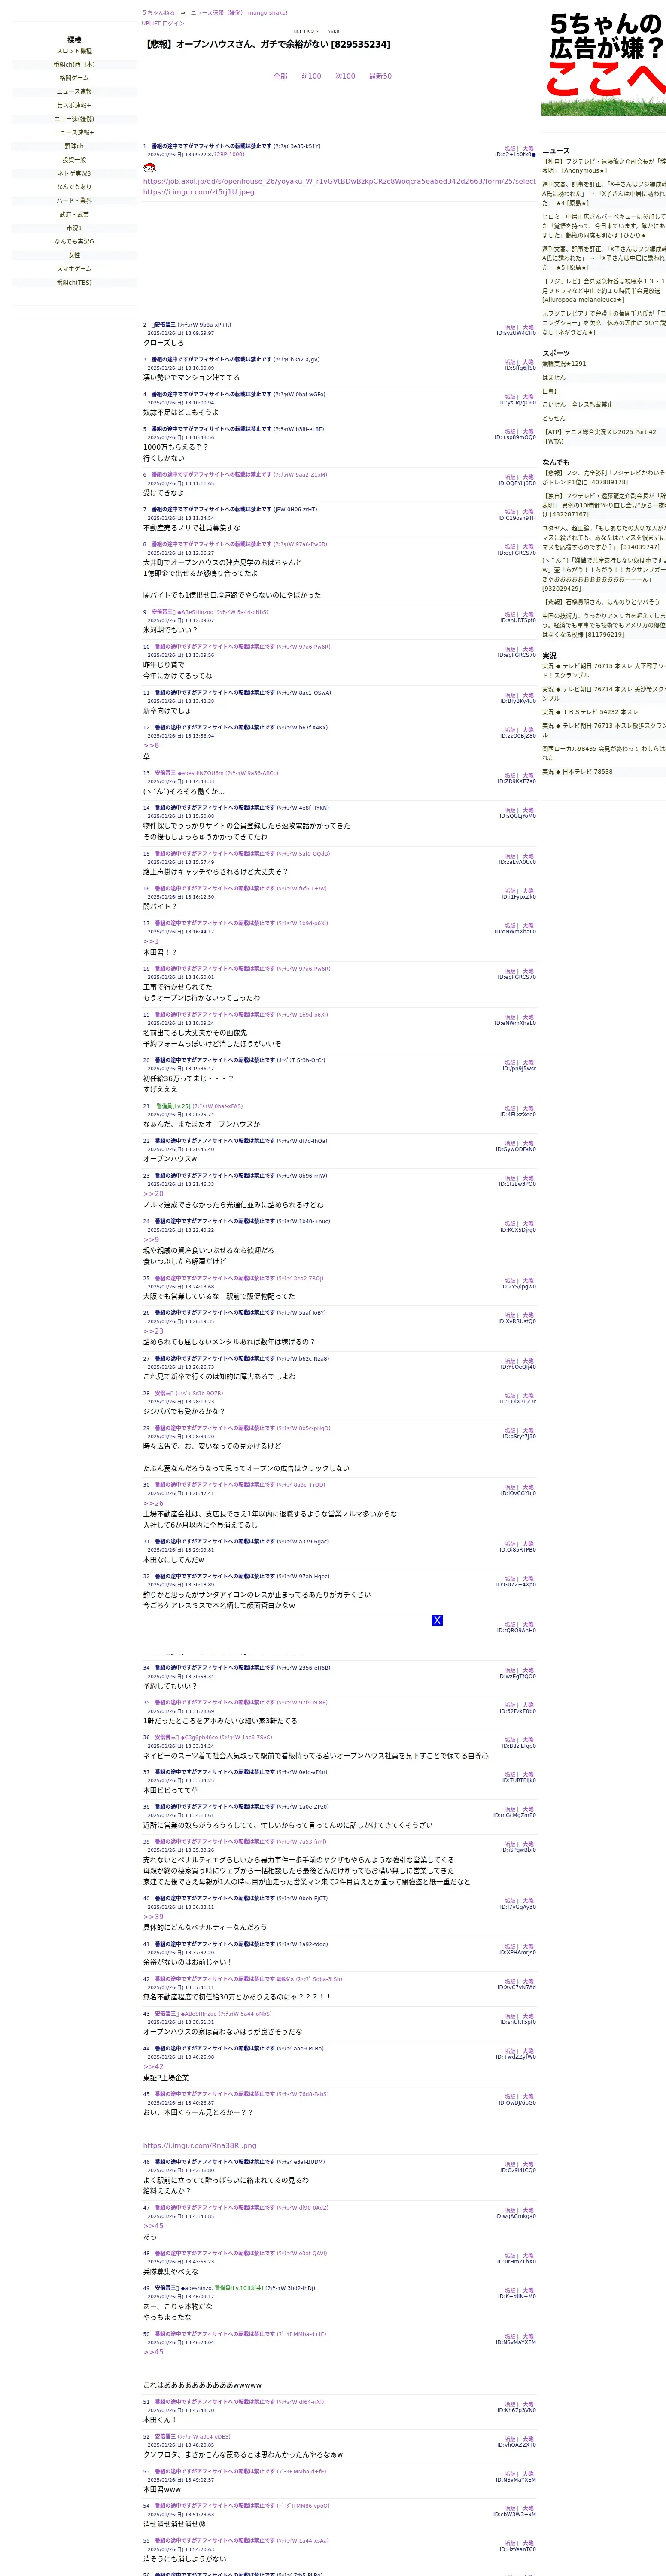Open 芸スポ速報+ board in sidebar
The image size is (666, 2576).
74,105
